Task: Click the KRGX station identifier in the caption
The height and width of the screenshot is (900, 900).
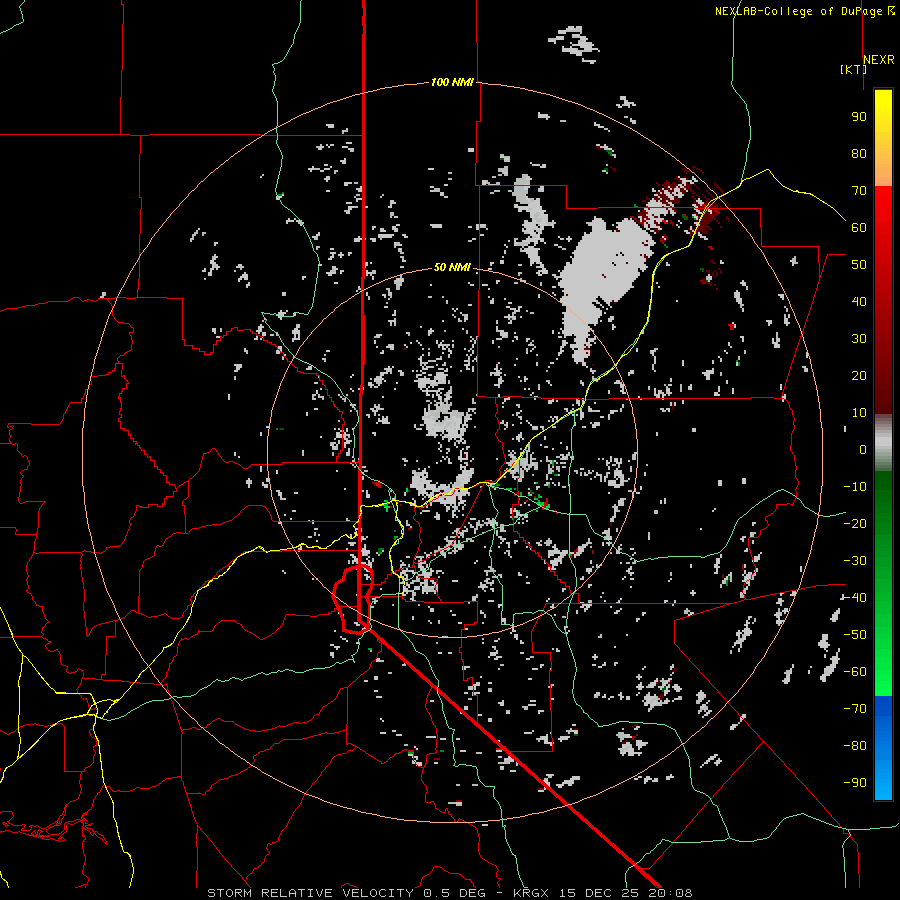Action: 534,893
